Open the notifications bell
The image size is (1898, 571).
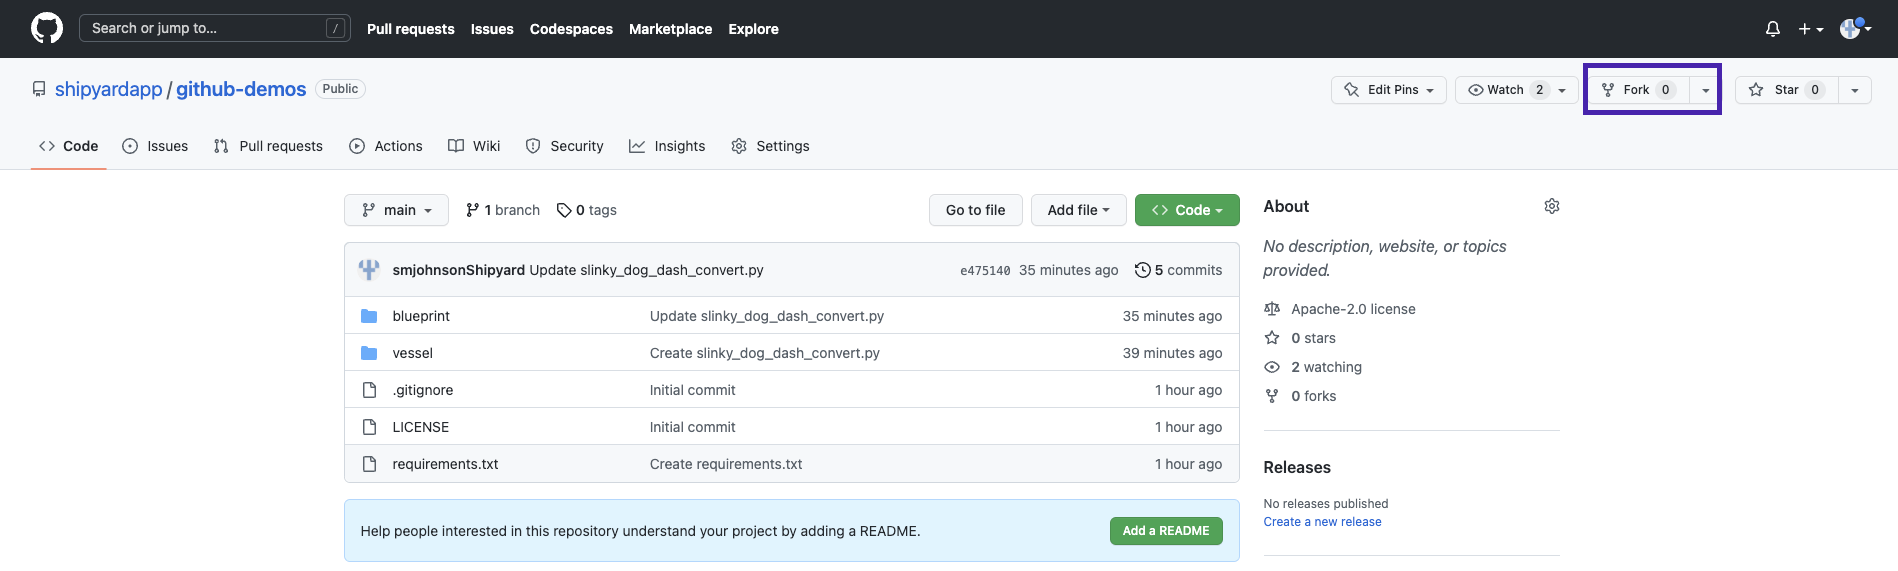1772,29
